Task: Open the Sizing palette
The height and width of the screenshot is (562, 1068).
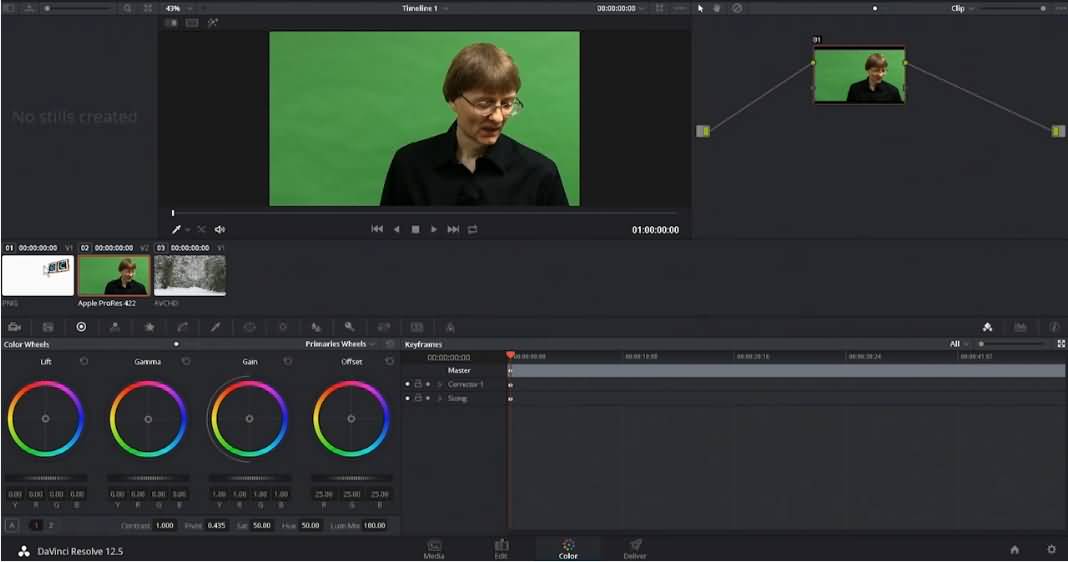Action: pos(383,327)
